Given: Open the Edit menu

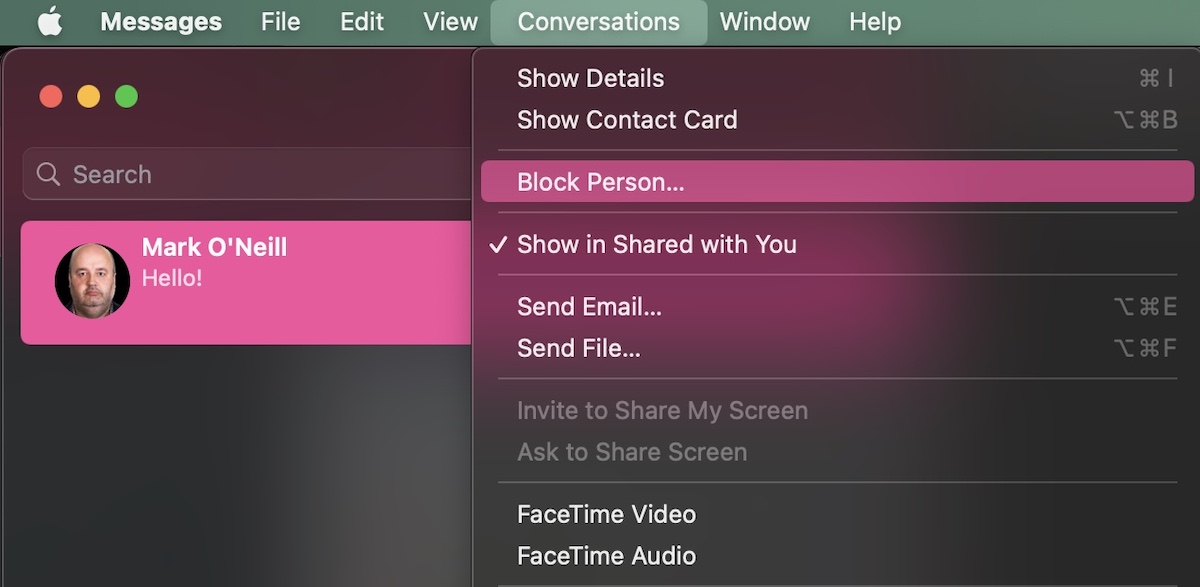Looking at the screenshot, I should click(x=362, y=22).
